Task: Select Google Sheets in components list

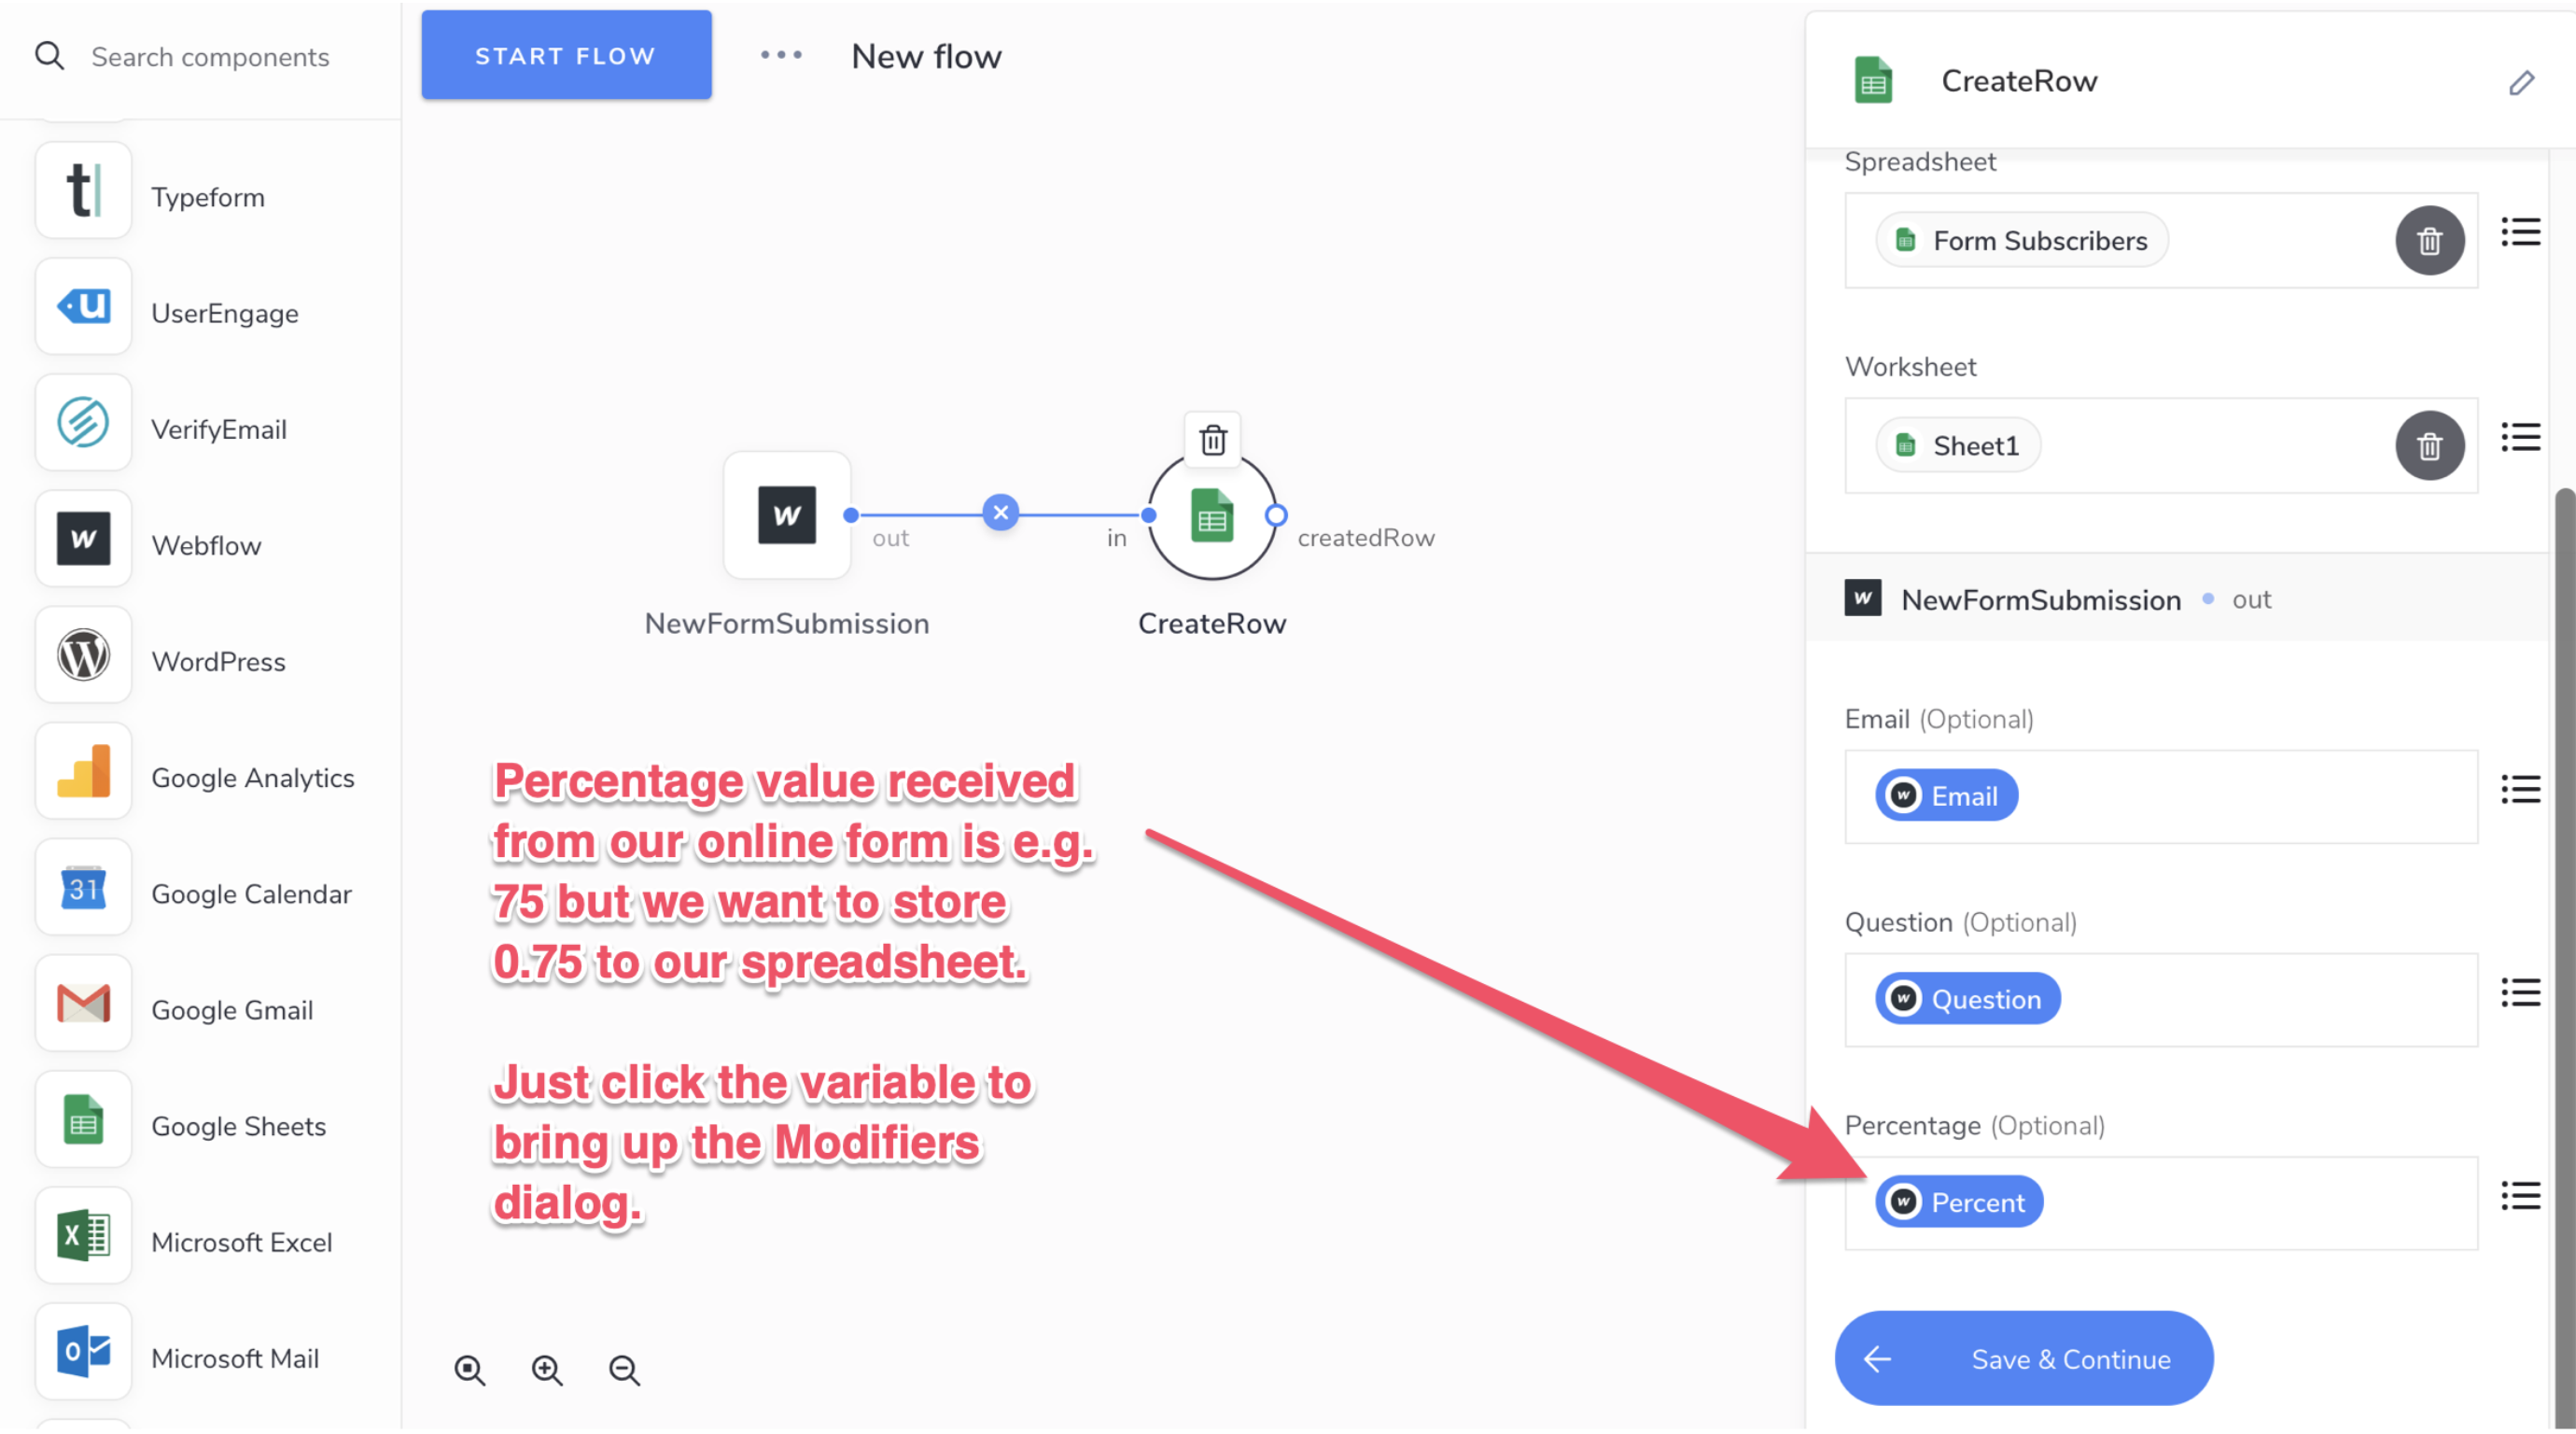Action: (x=238, y=1126)
